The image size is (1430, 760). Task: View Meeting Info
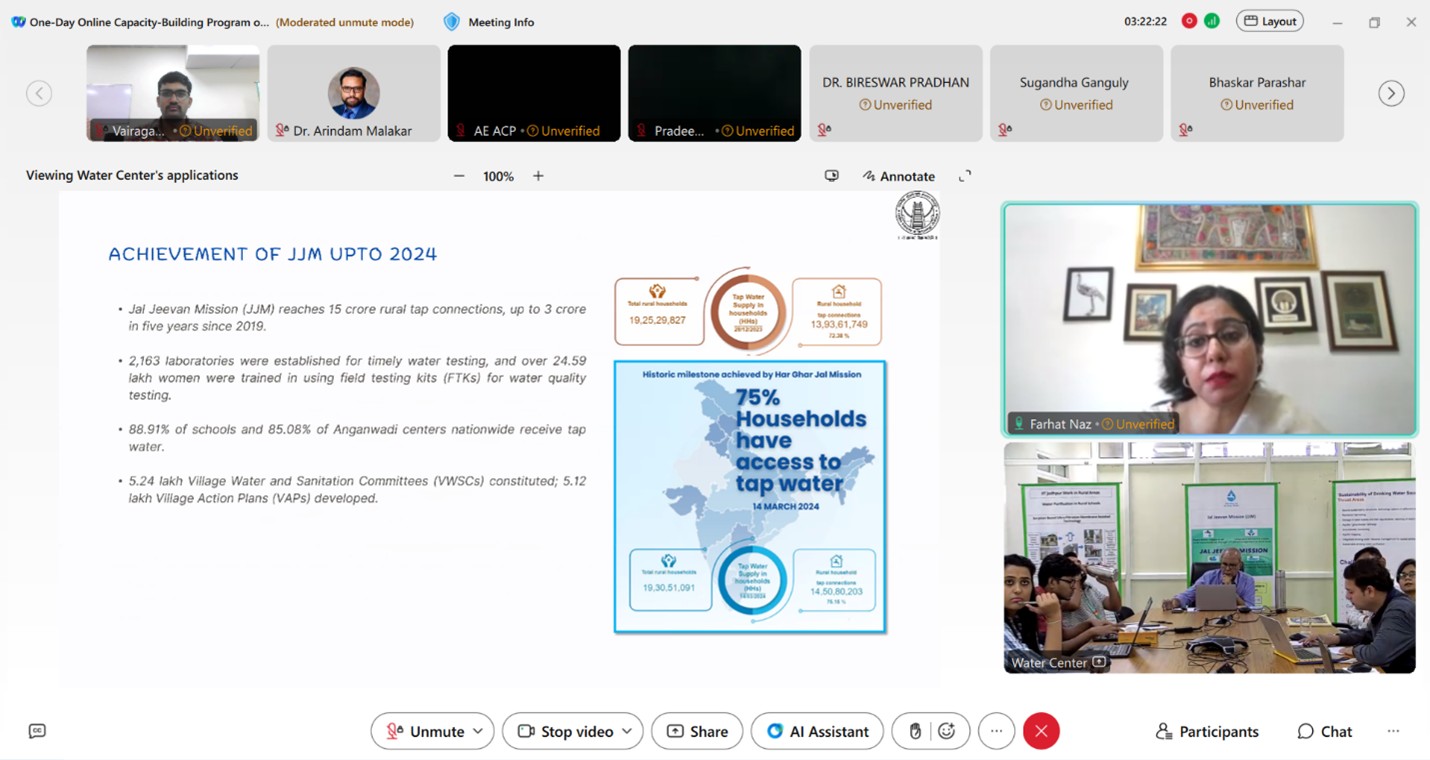pos(488,21)
